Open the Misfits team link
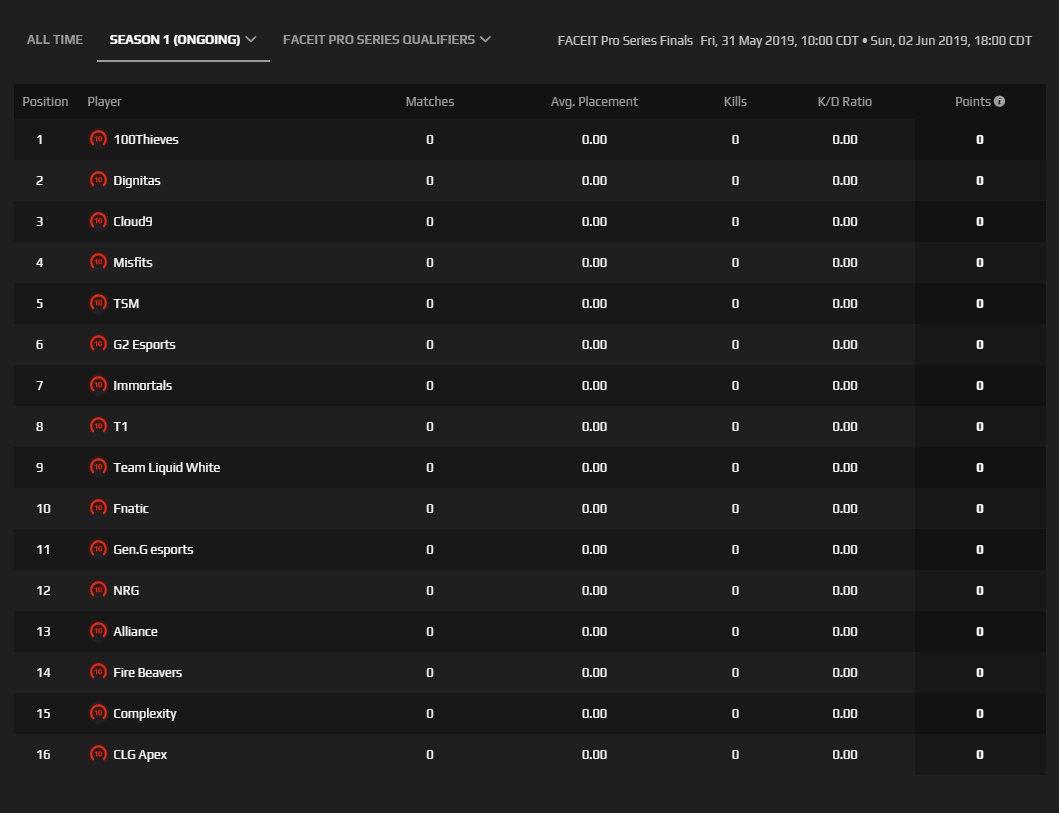This screenshot has height=813, width=1059. point(133,262)
